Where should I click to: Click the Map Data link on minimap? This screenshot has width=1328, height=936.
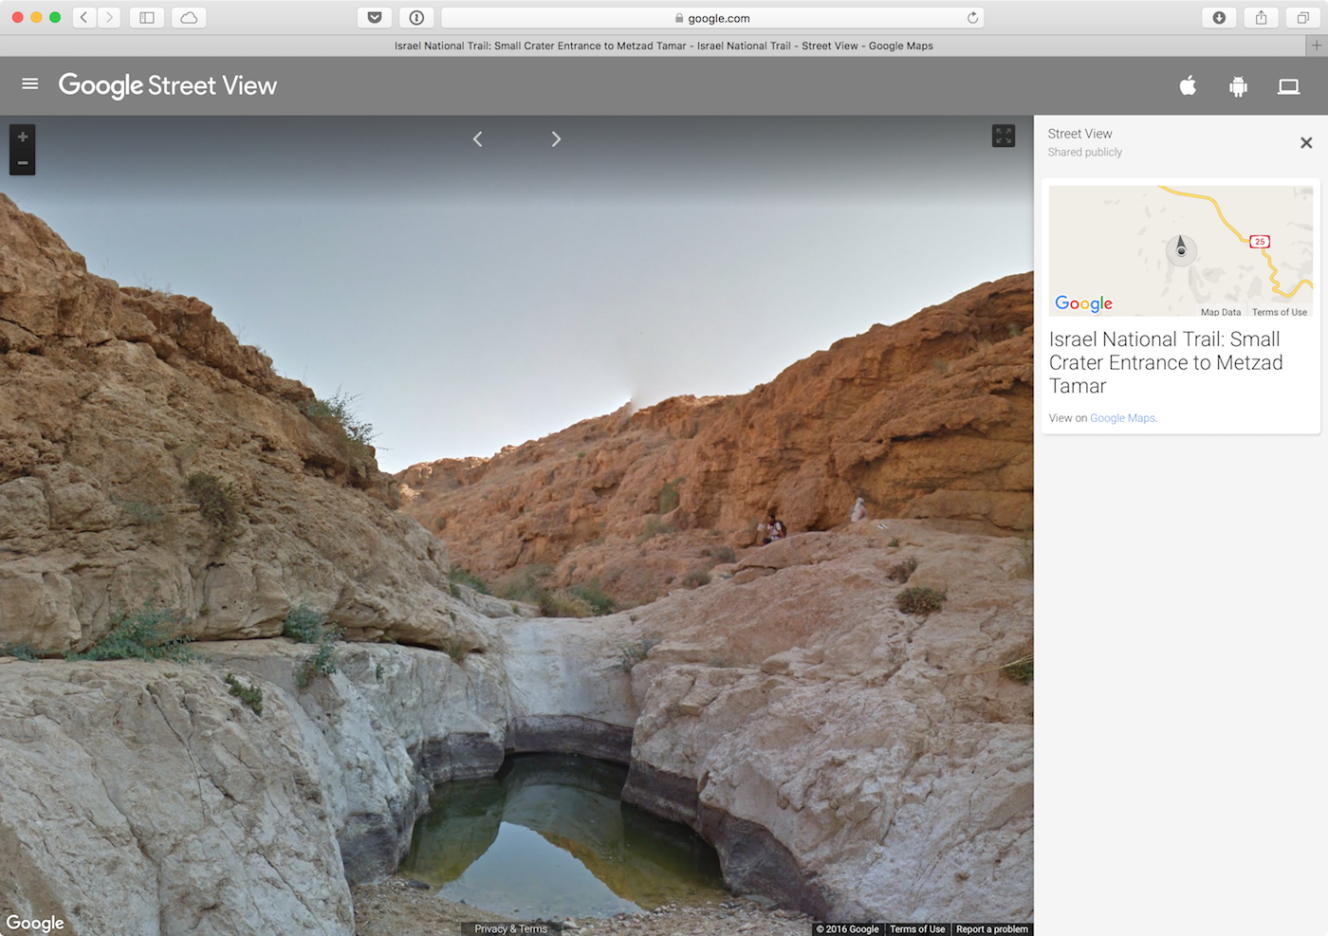[1220, 312]
